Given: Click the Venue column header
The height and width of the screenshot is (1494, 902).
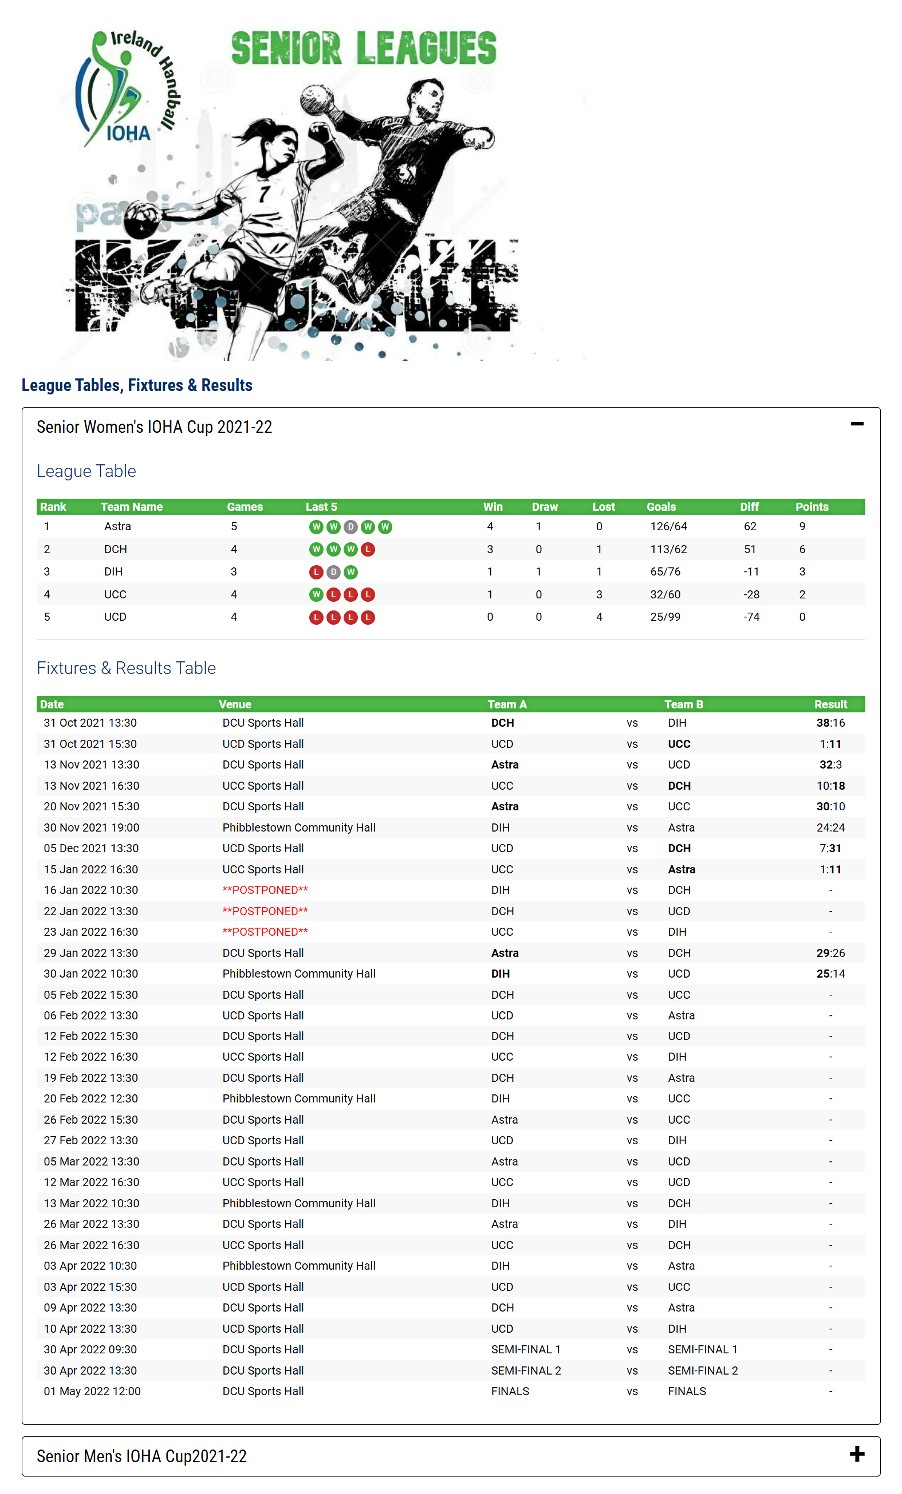Looking at the screenshot, I should (x=235, y=704).
